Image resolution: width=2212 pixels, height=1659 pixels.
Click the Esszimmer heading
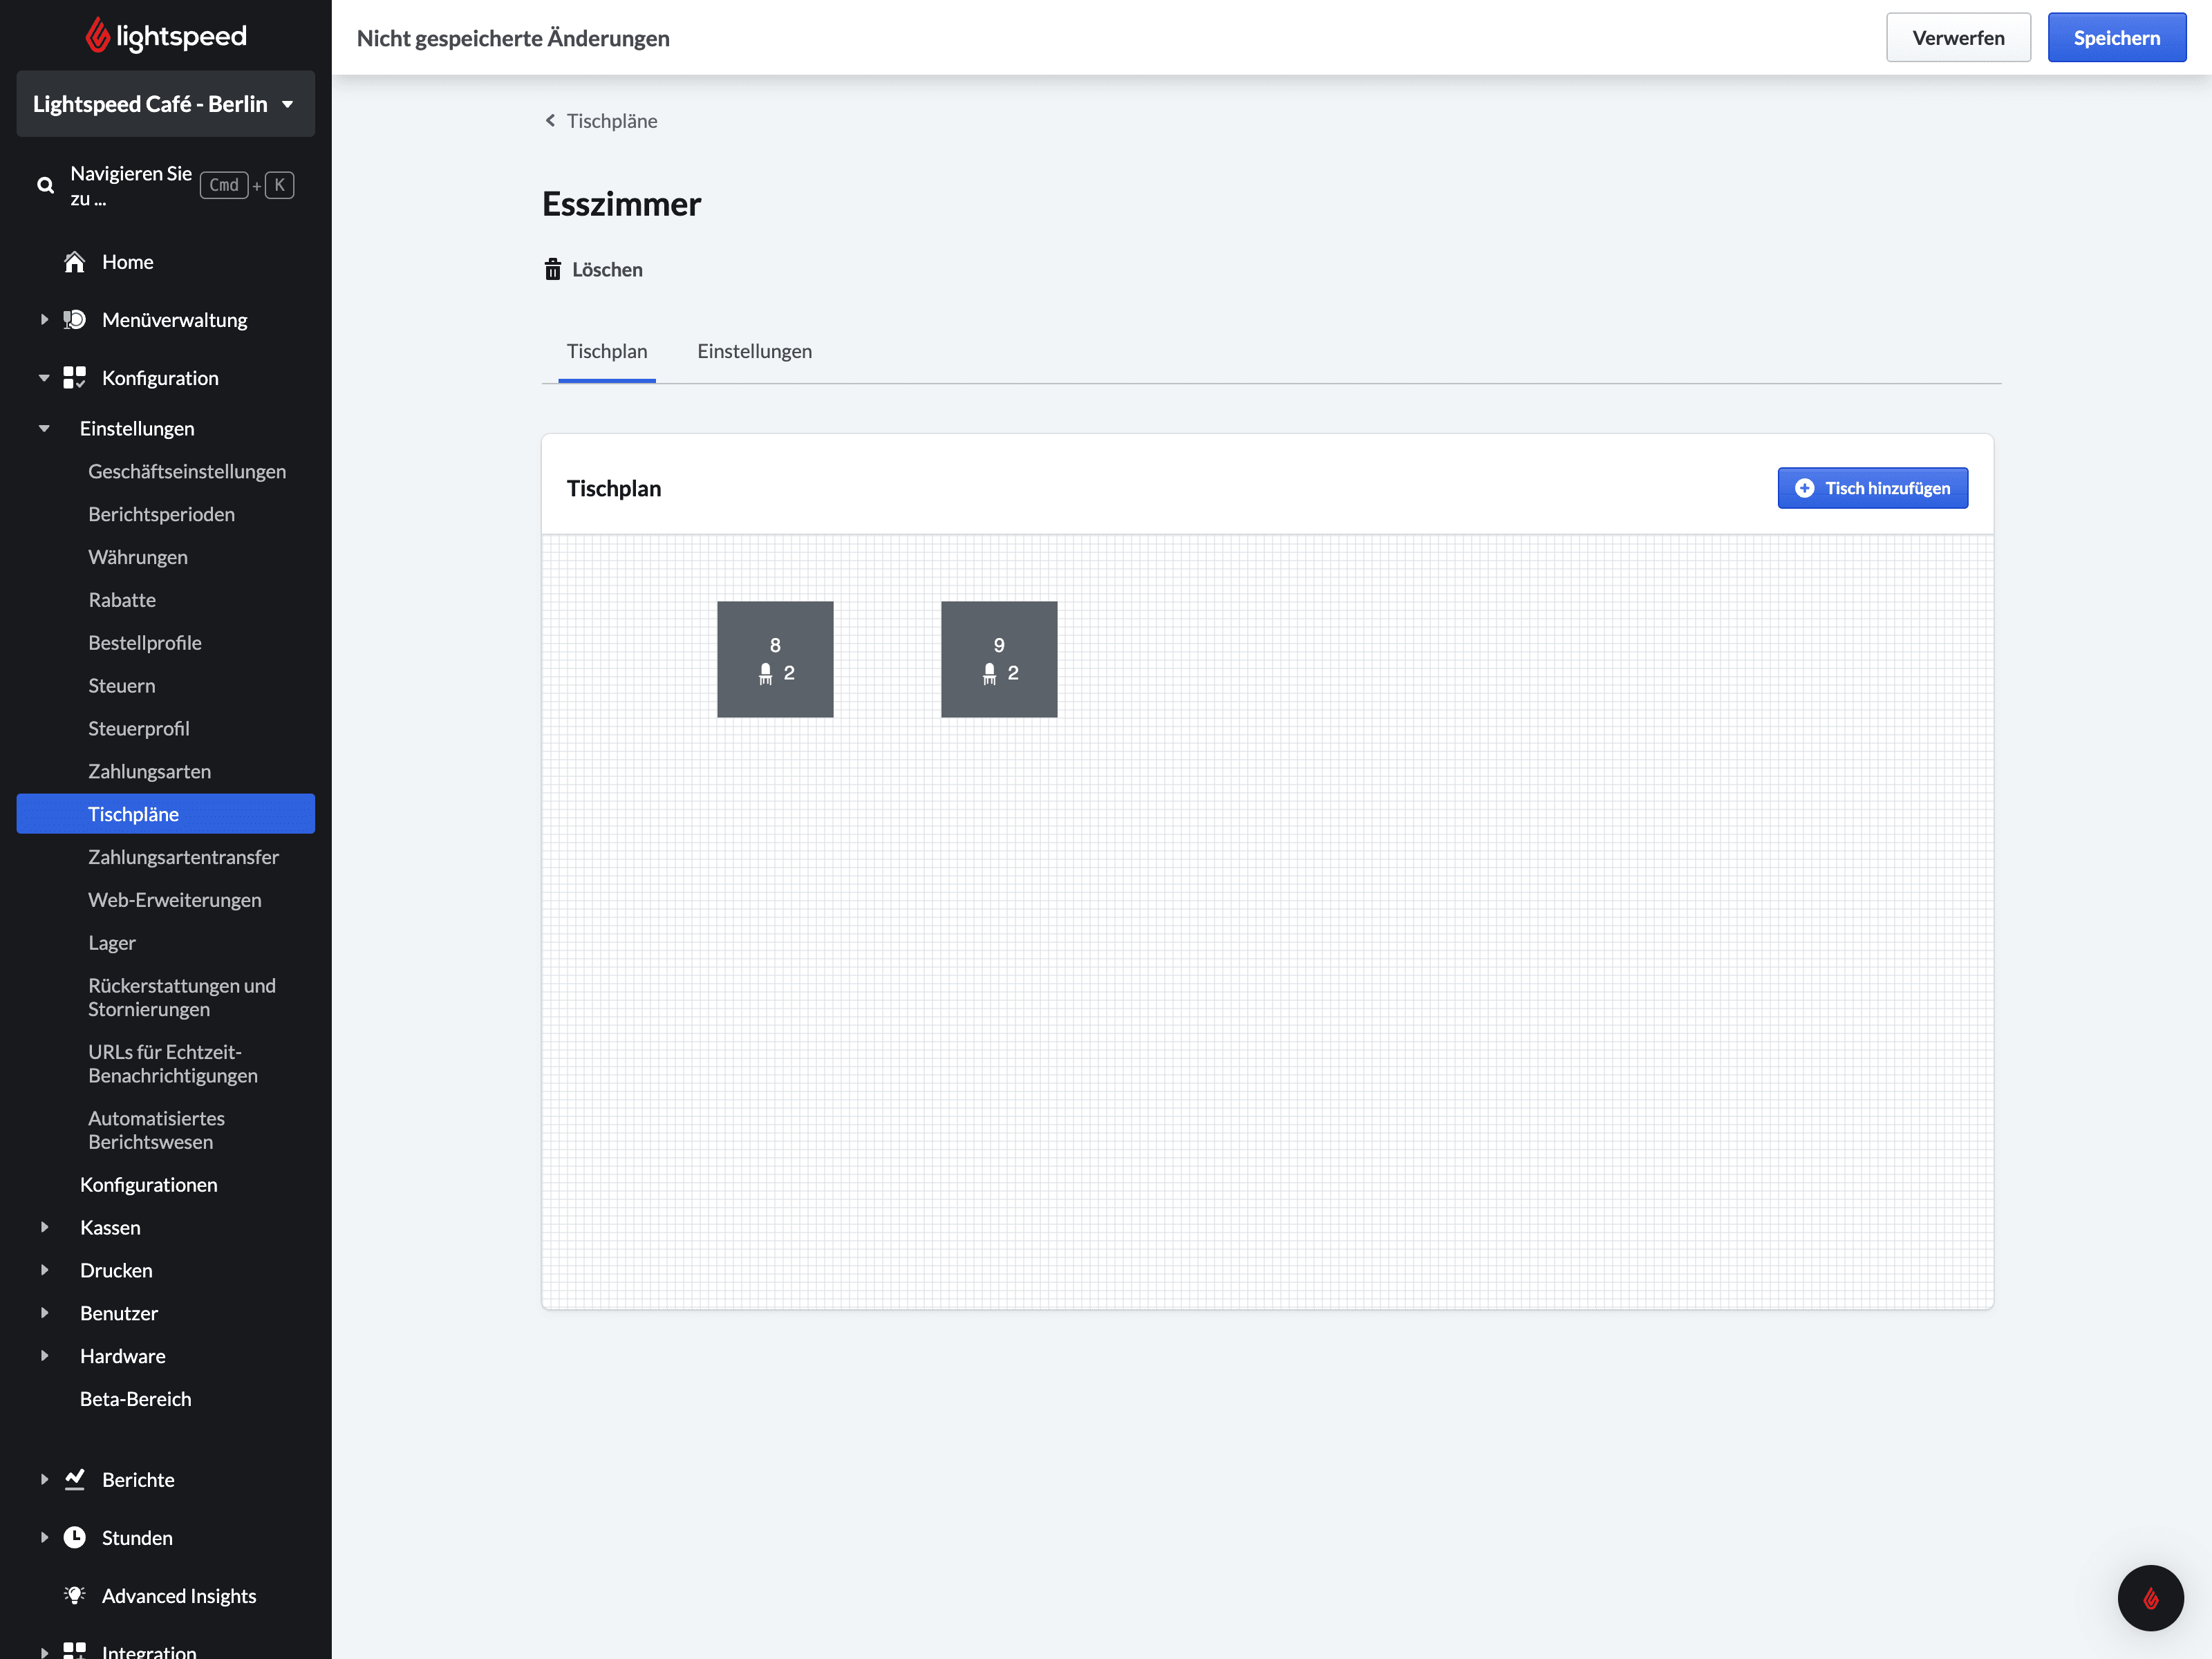coord(621,204)
